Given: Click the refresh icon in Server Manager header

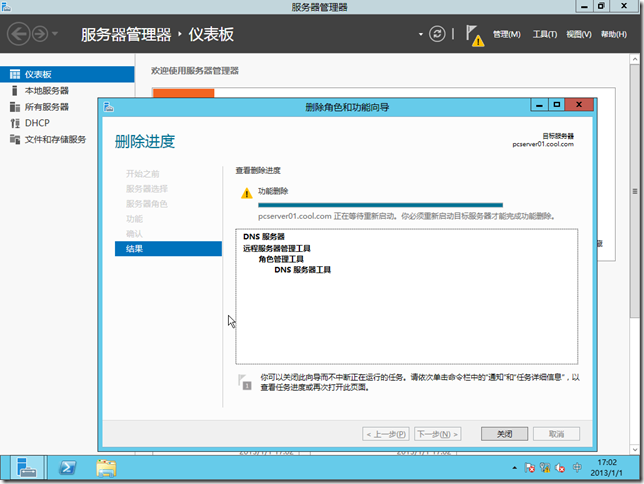Looking at the screenshot, I should click(437, 34).
